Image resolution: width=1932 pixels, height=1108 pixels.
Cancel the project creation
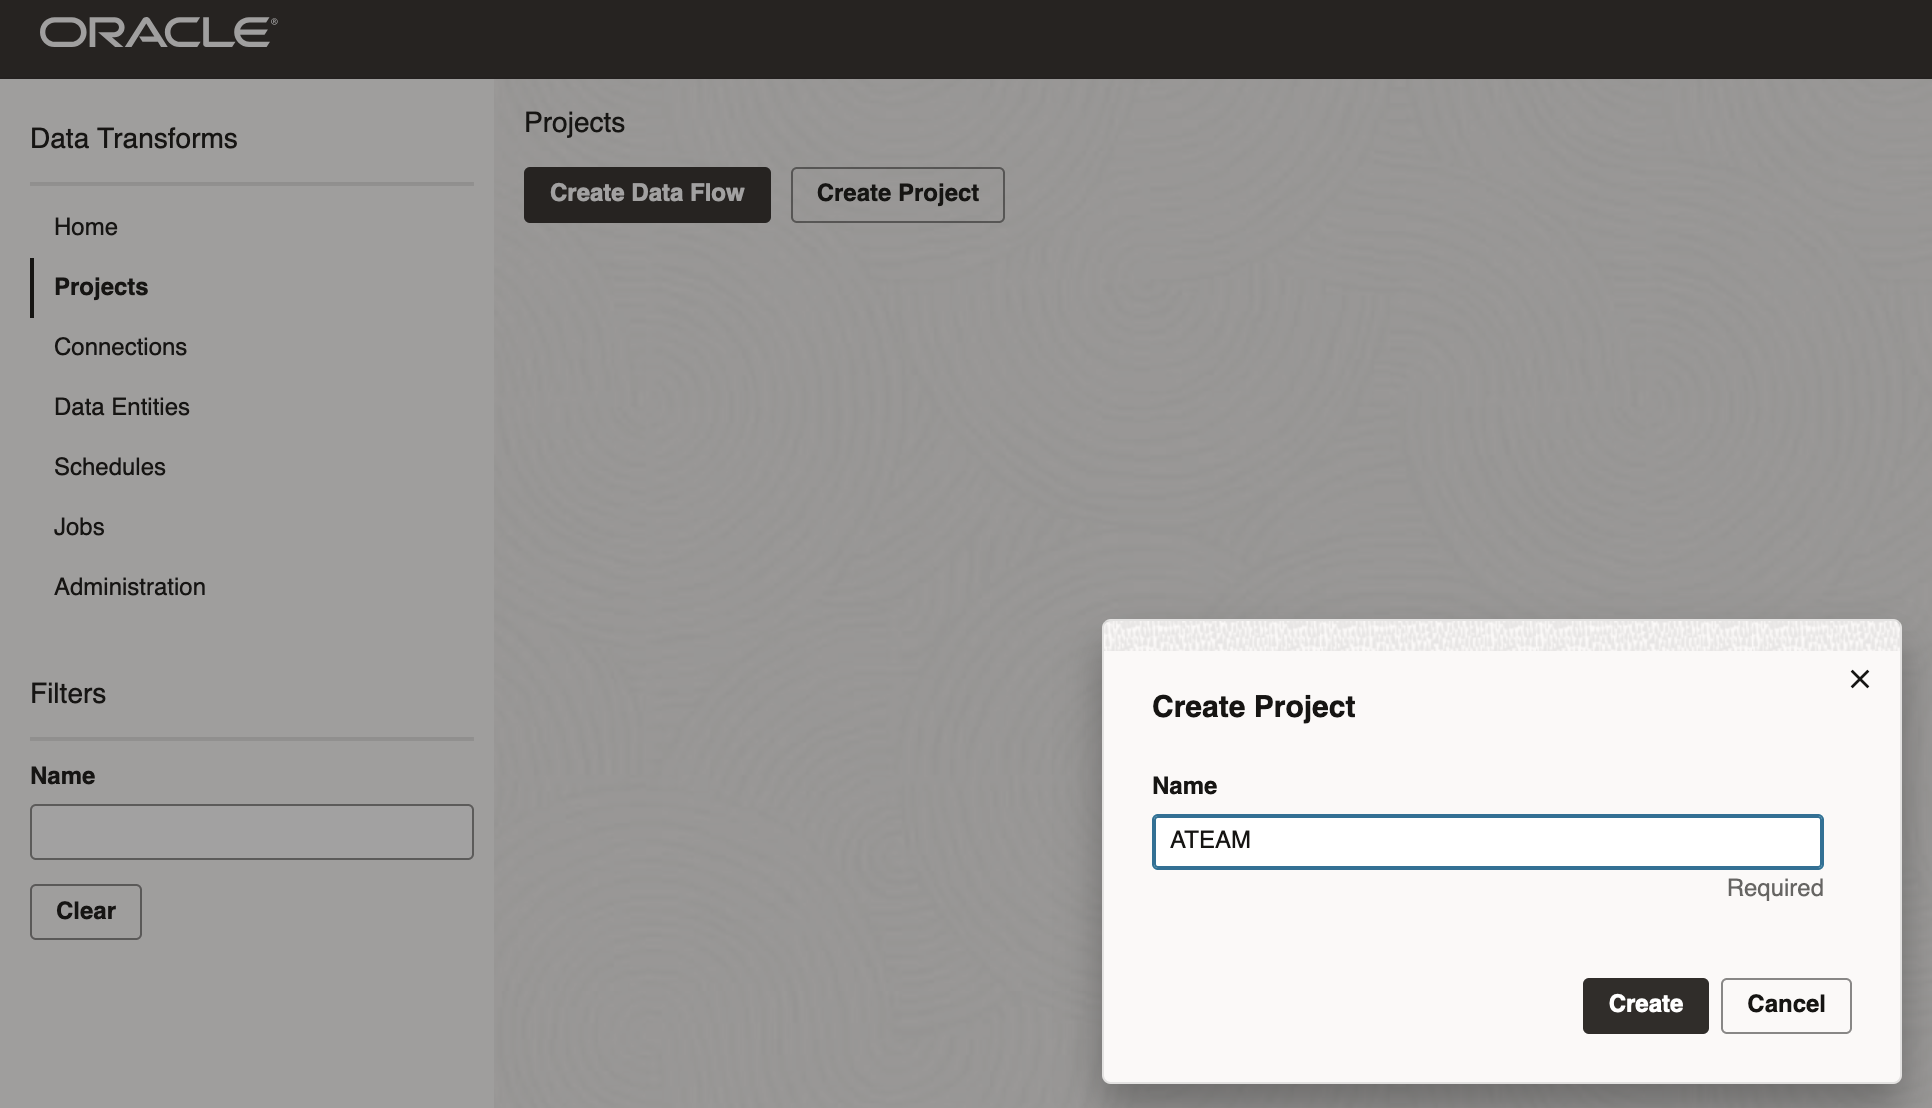tap(1786, 1005)
